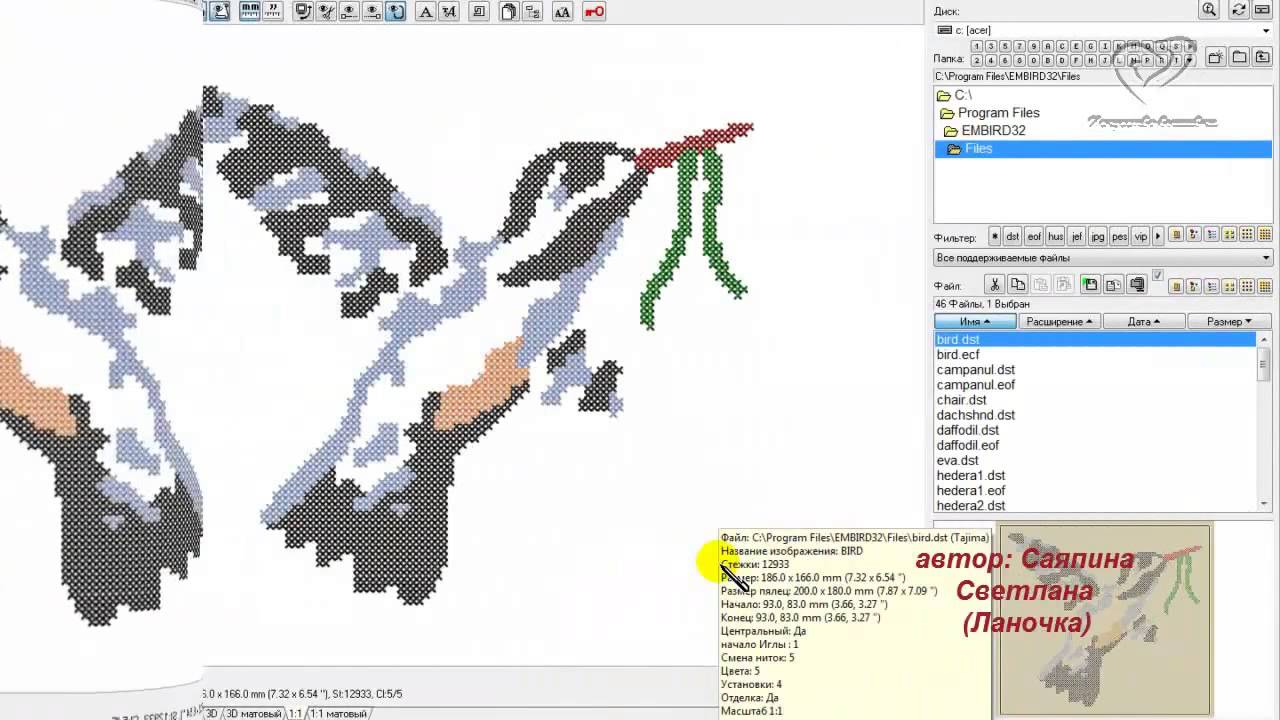Image resolution: width=1280 pixels, height=720 pixels.
Task: Select the highlighted Files folder
Action: (1103, 149)
